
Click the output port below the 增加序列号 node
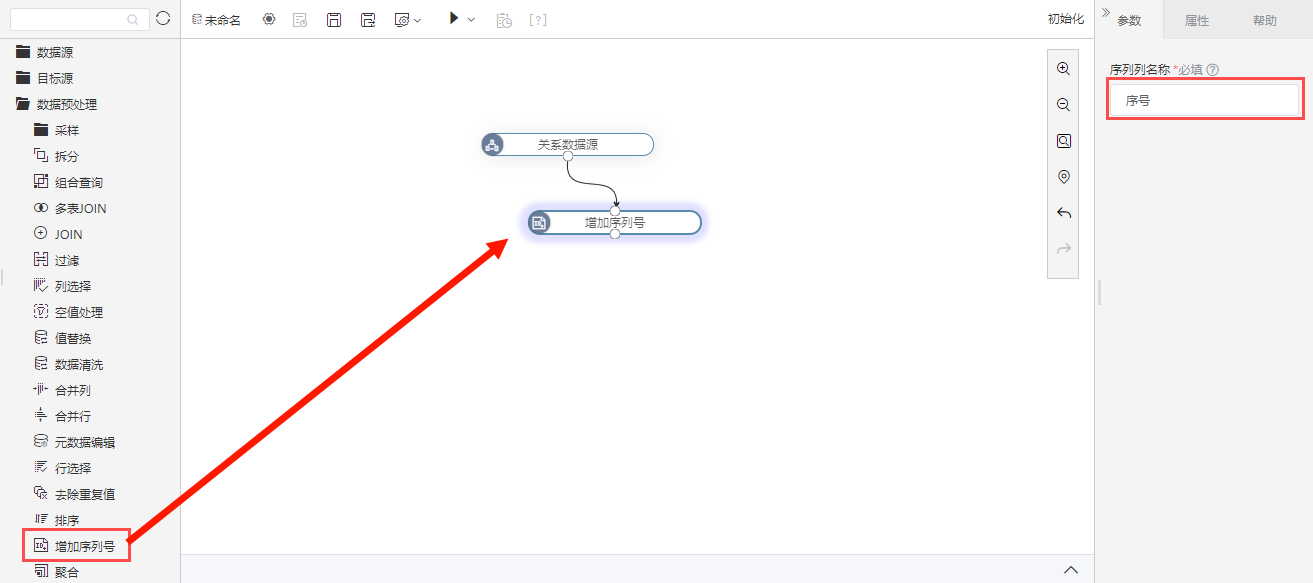(615, 234)
